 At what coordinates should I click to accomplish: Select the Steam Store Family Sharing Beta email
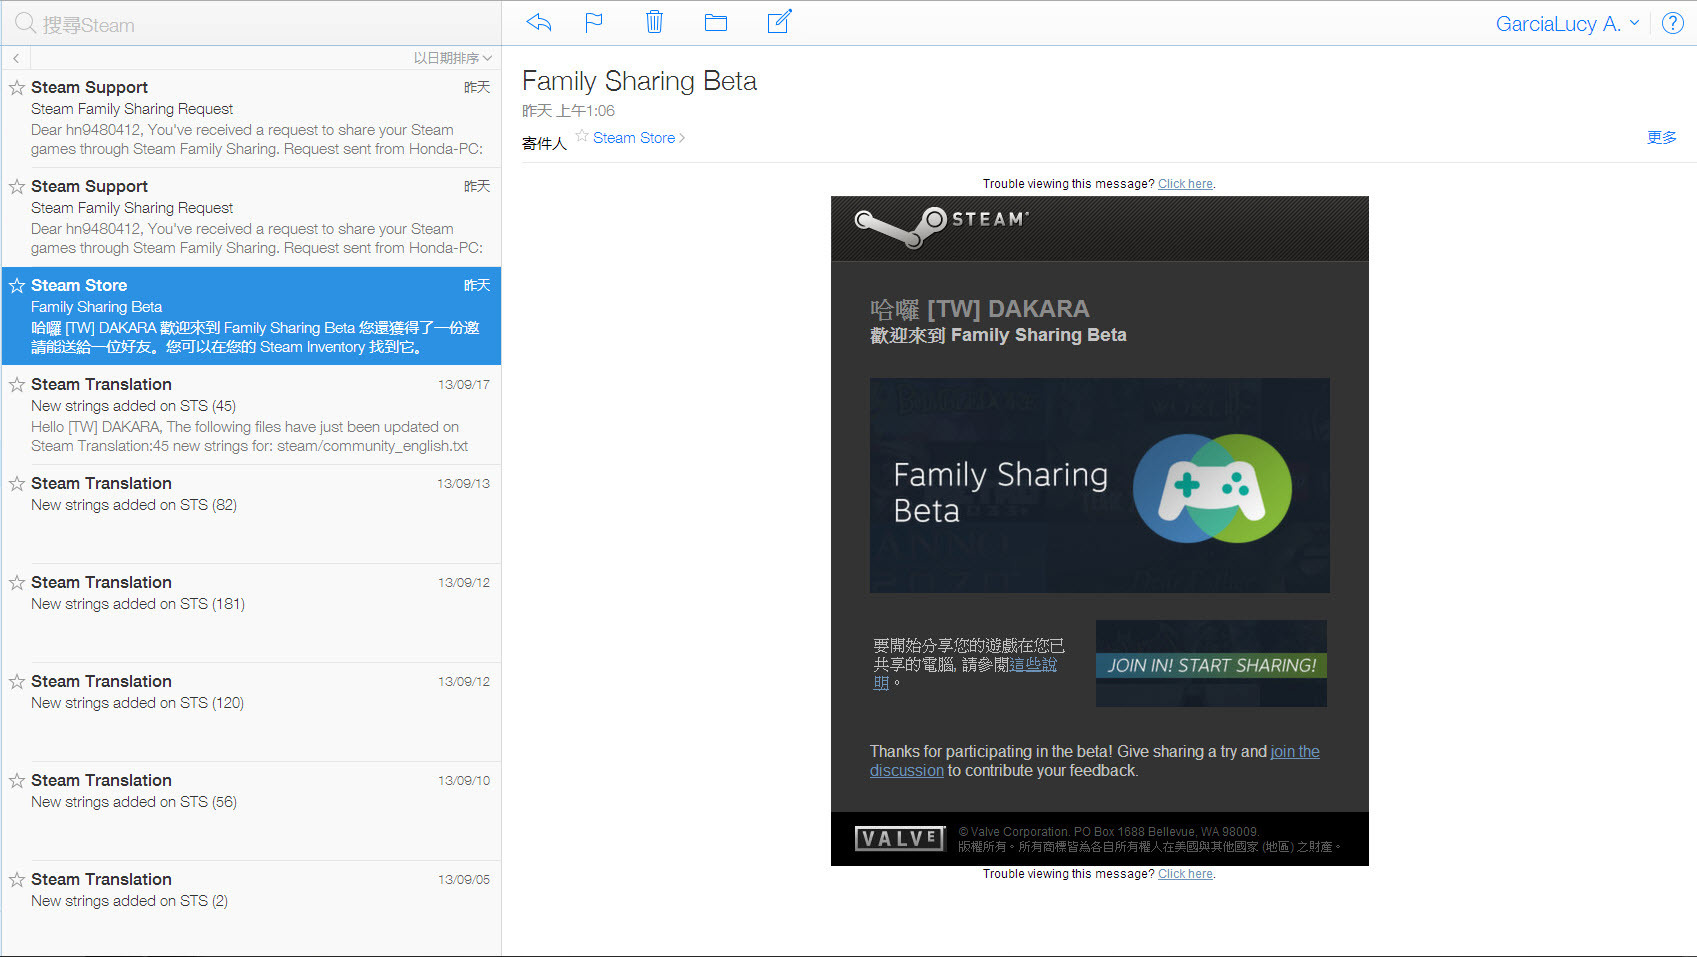(251, 316)
